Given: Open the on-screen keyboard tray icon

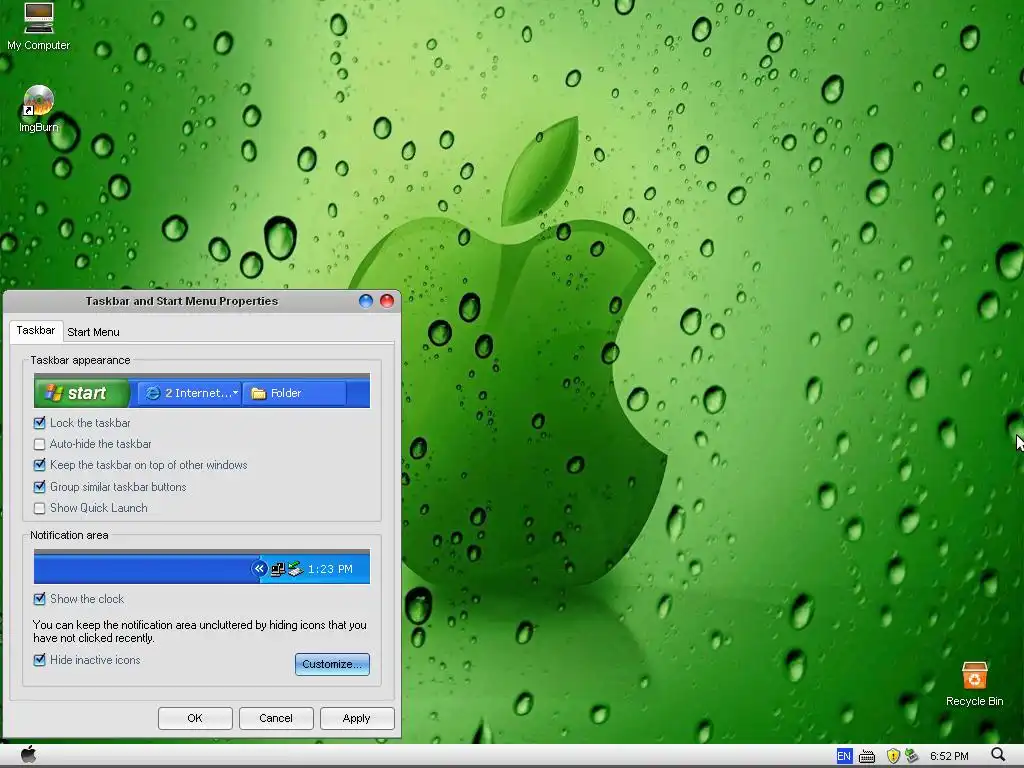Looking at the screenshot, I should (867, 756).
